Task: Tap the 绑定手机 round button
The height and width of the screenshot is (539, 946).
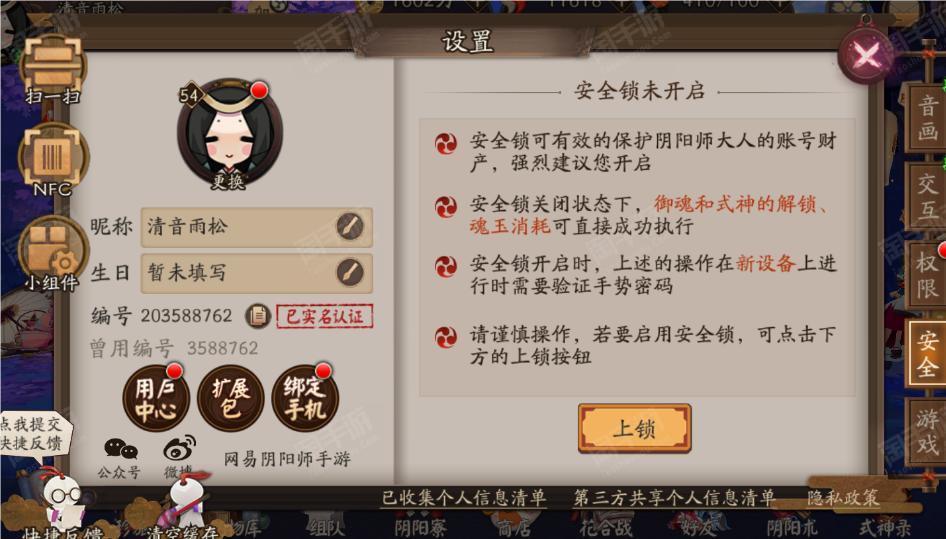Action: coord(305,398)
